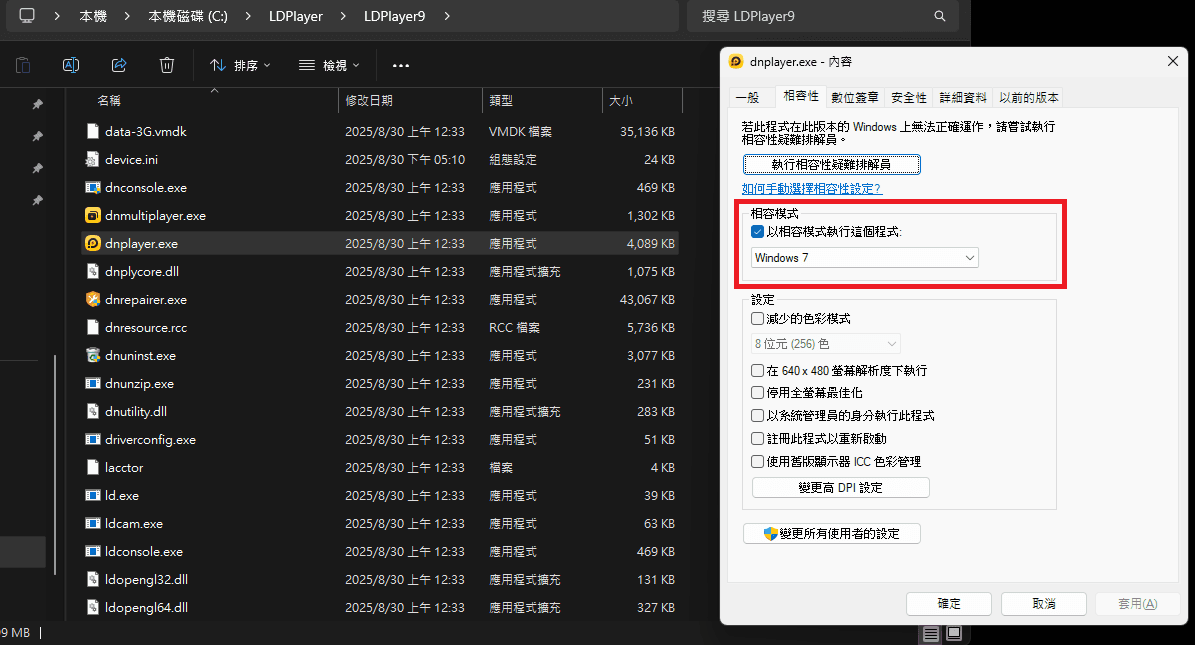Select the dnmultiplayer.exe file icon

pyautogui.click(x=92, y=215)
